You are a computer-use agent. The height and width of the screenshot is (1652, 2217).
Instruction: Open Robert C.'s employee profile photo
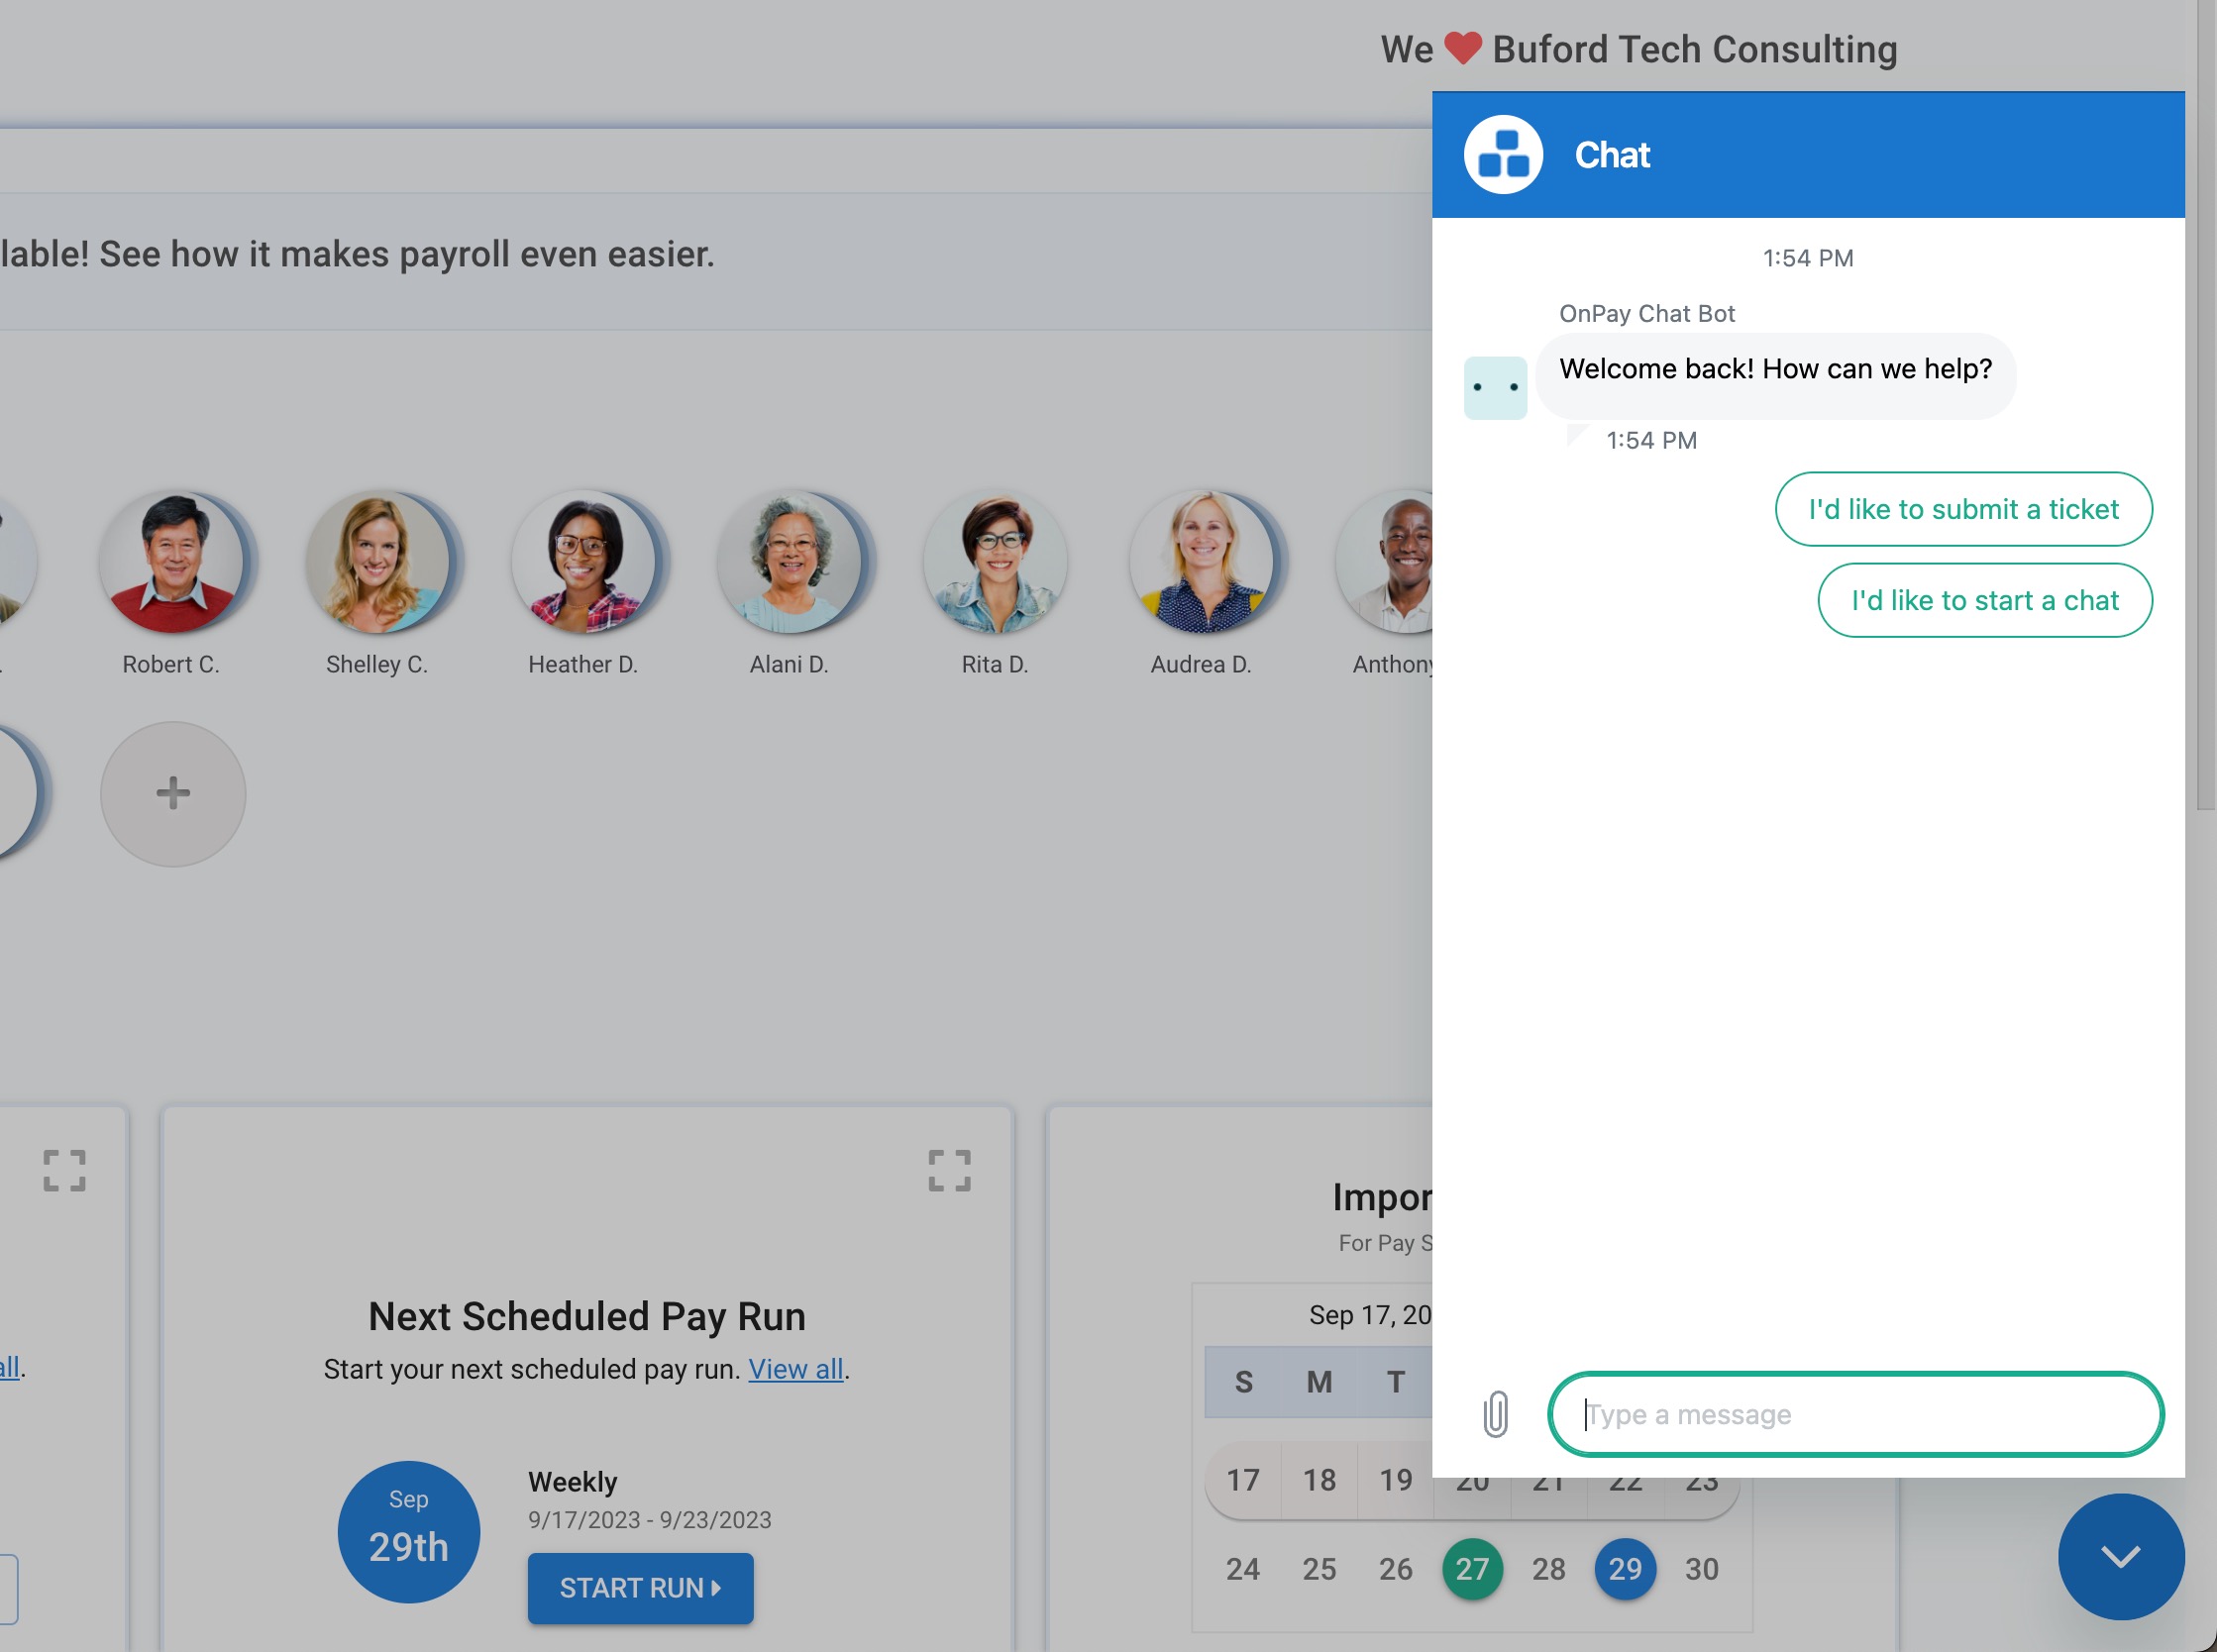(x=171, y=562)
